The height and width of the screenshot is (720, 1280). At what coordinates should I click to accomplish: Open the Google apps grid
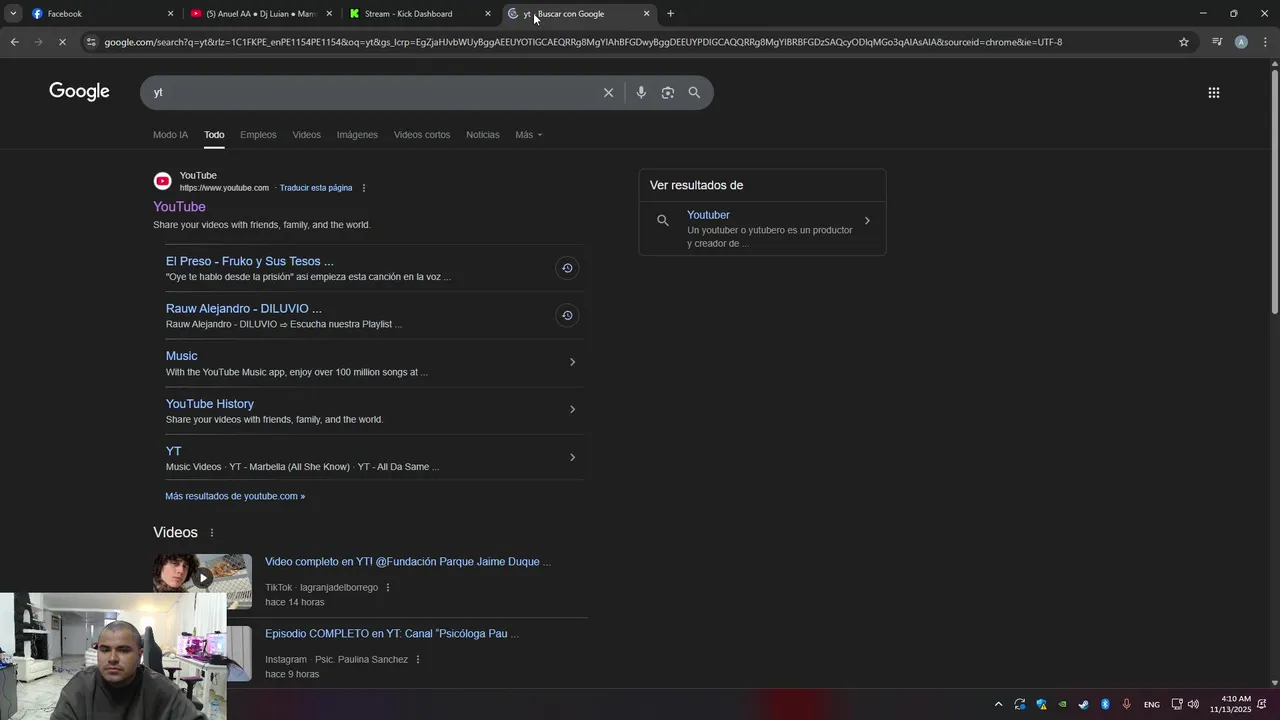tap(1213, 92)
